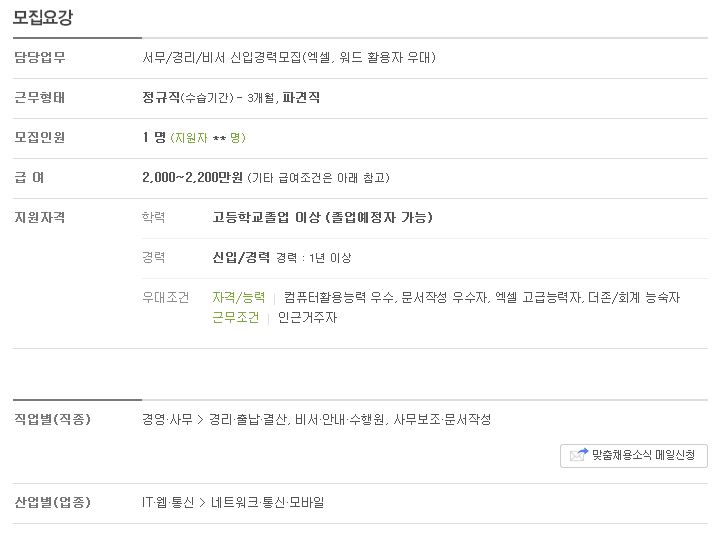724x543 pixels.
Task: Click the 정규직 employment type text
Action: (x=161, y=97)
